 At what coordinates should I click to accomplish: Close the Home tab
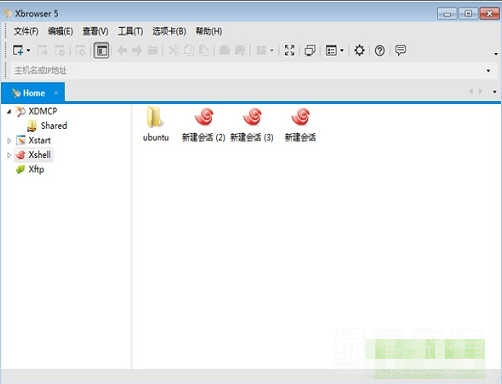coord(56,93)
